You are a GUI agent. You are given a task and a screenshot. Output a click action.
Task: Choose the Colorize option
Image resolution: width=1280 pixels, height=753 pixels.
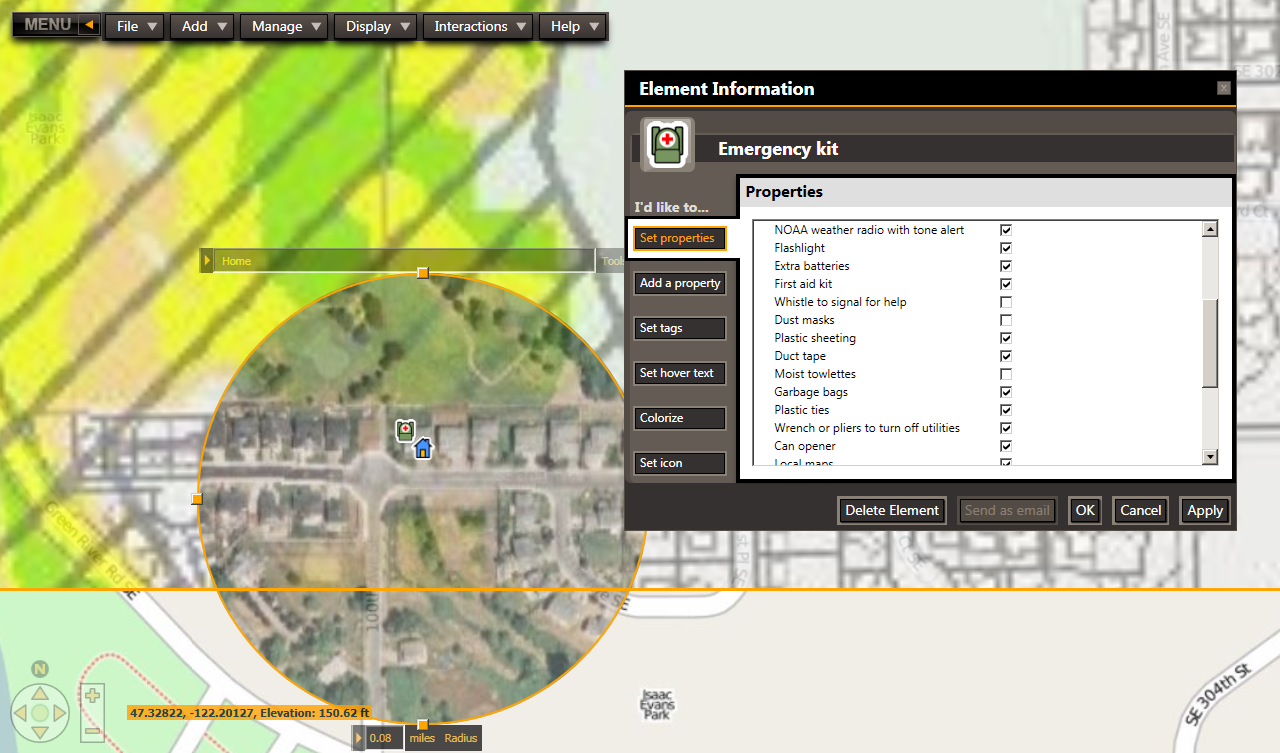coord(680,418)
